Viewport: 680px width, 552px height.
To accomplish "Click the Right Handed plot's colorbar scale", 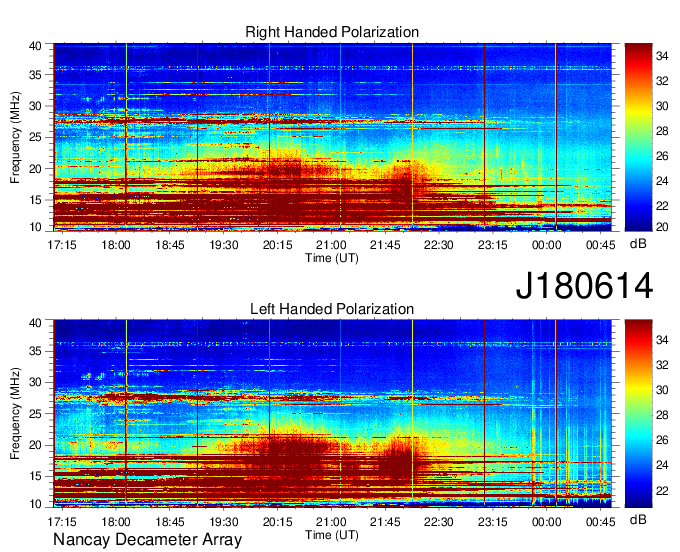I will coord(638,137).
